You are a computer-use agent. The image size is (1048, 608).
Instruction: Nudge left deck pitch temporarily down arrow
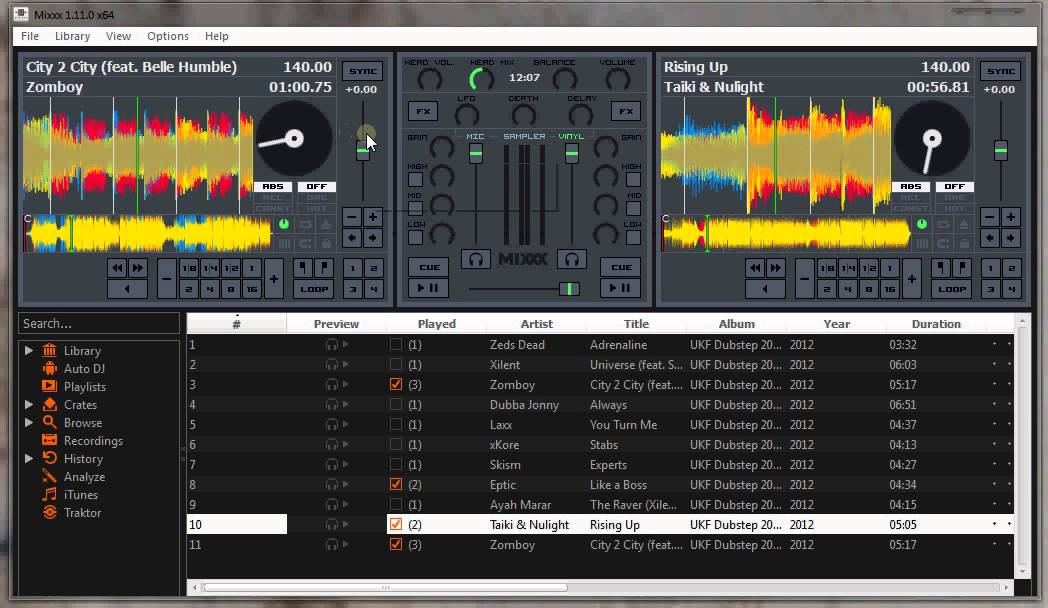click(x=352, y=237)
